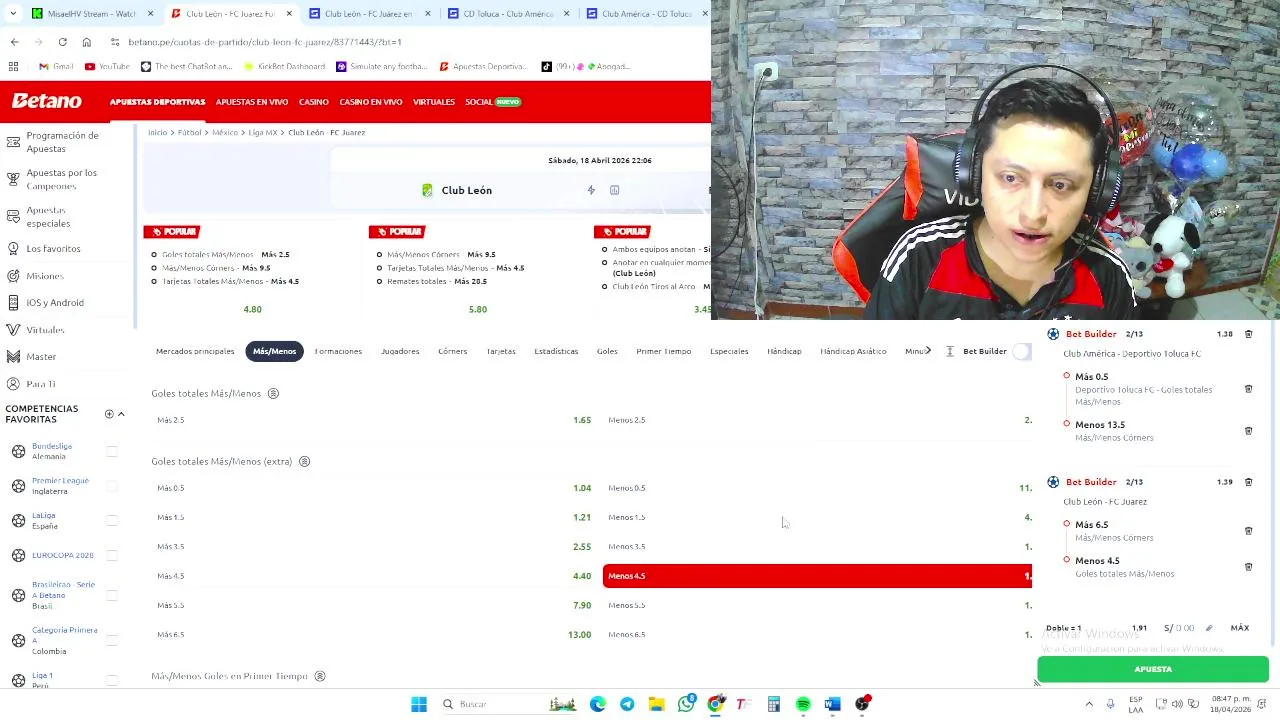Tick the Bundesliga competition checkbox
The width and height of the screenshot is (1280, 720).
click(112, 452)
